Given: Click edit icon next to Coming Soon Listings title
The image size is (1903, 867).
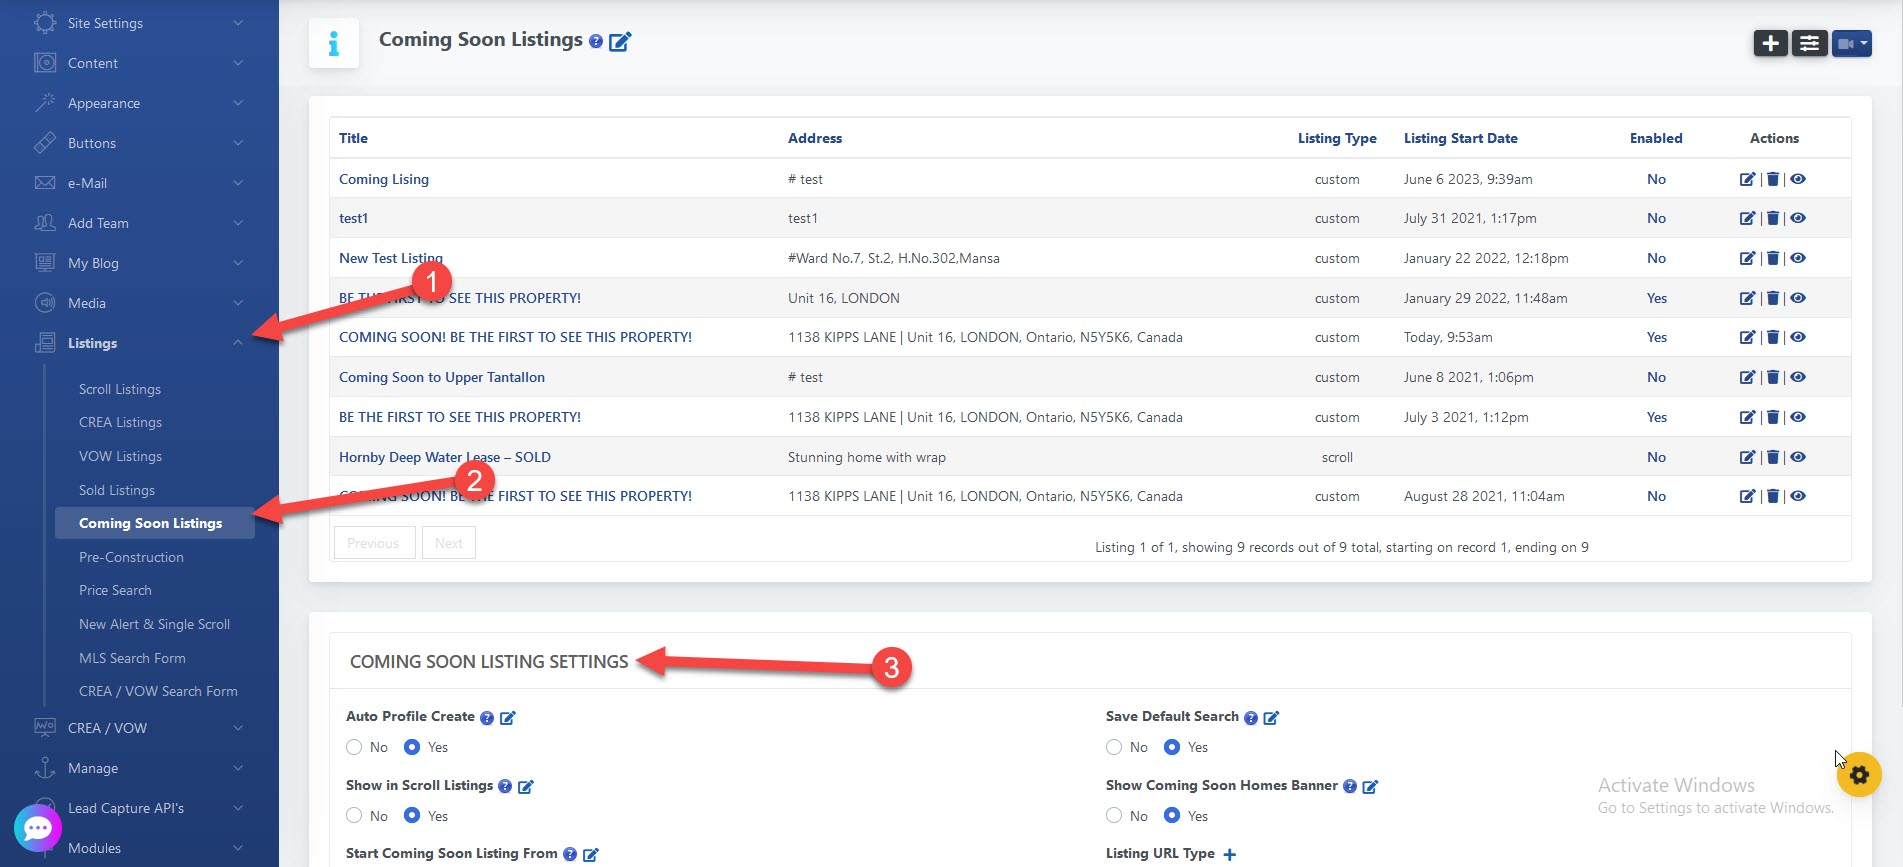Looking at the screenshot, I should tap(620, 42).
